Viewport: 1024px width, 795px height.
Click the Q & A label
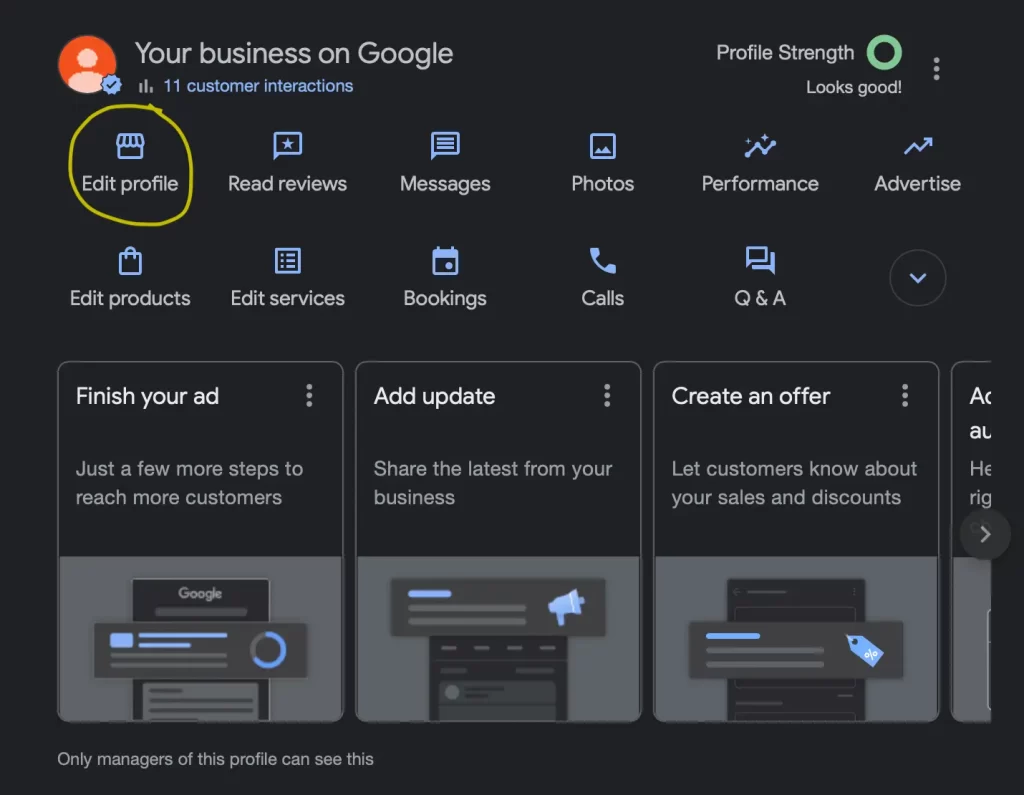coord(760,299)
